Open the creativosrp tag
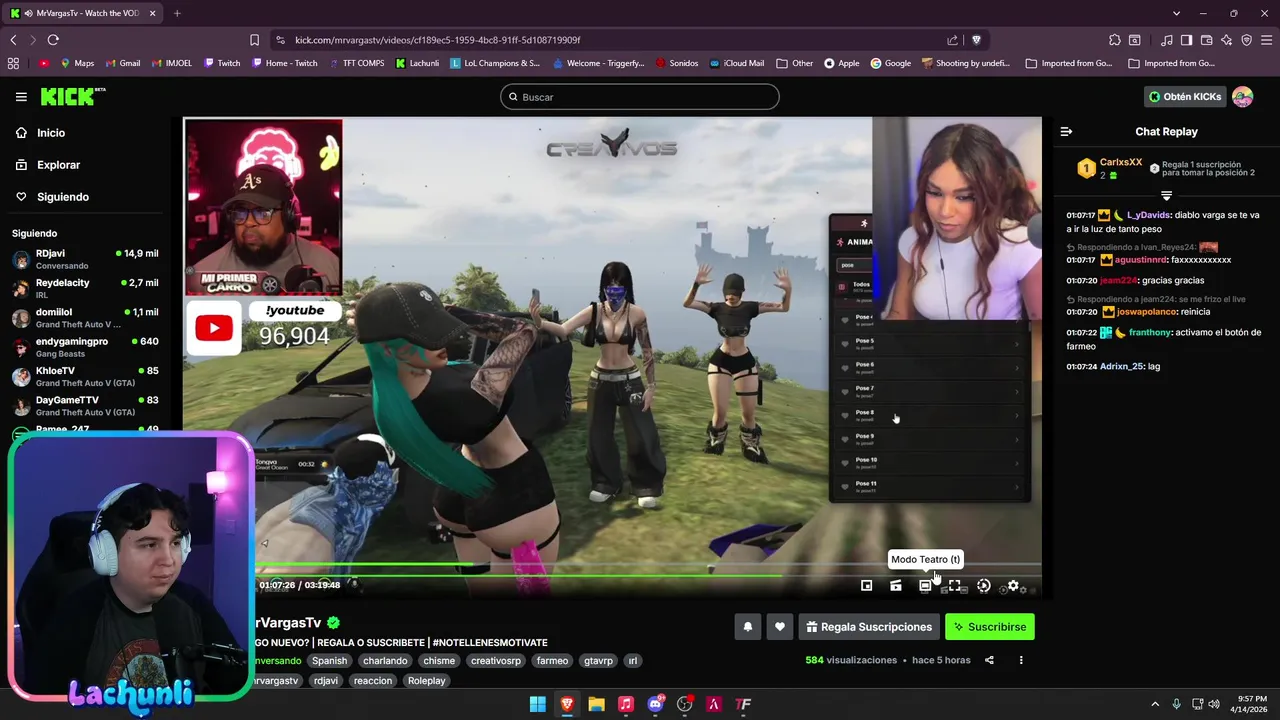1280x720 pixels. (x=496, y=661)
